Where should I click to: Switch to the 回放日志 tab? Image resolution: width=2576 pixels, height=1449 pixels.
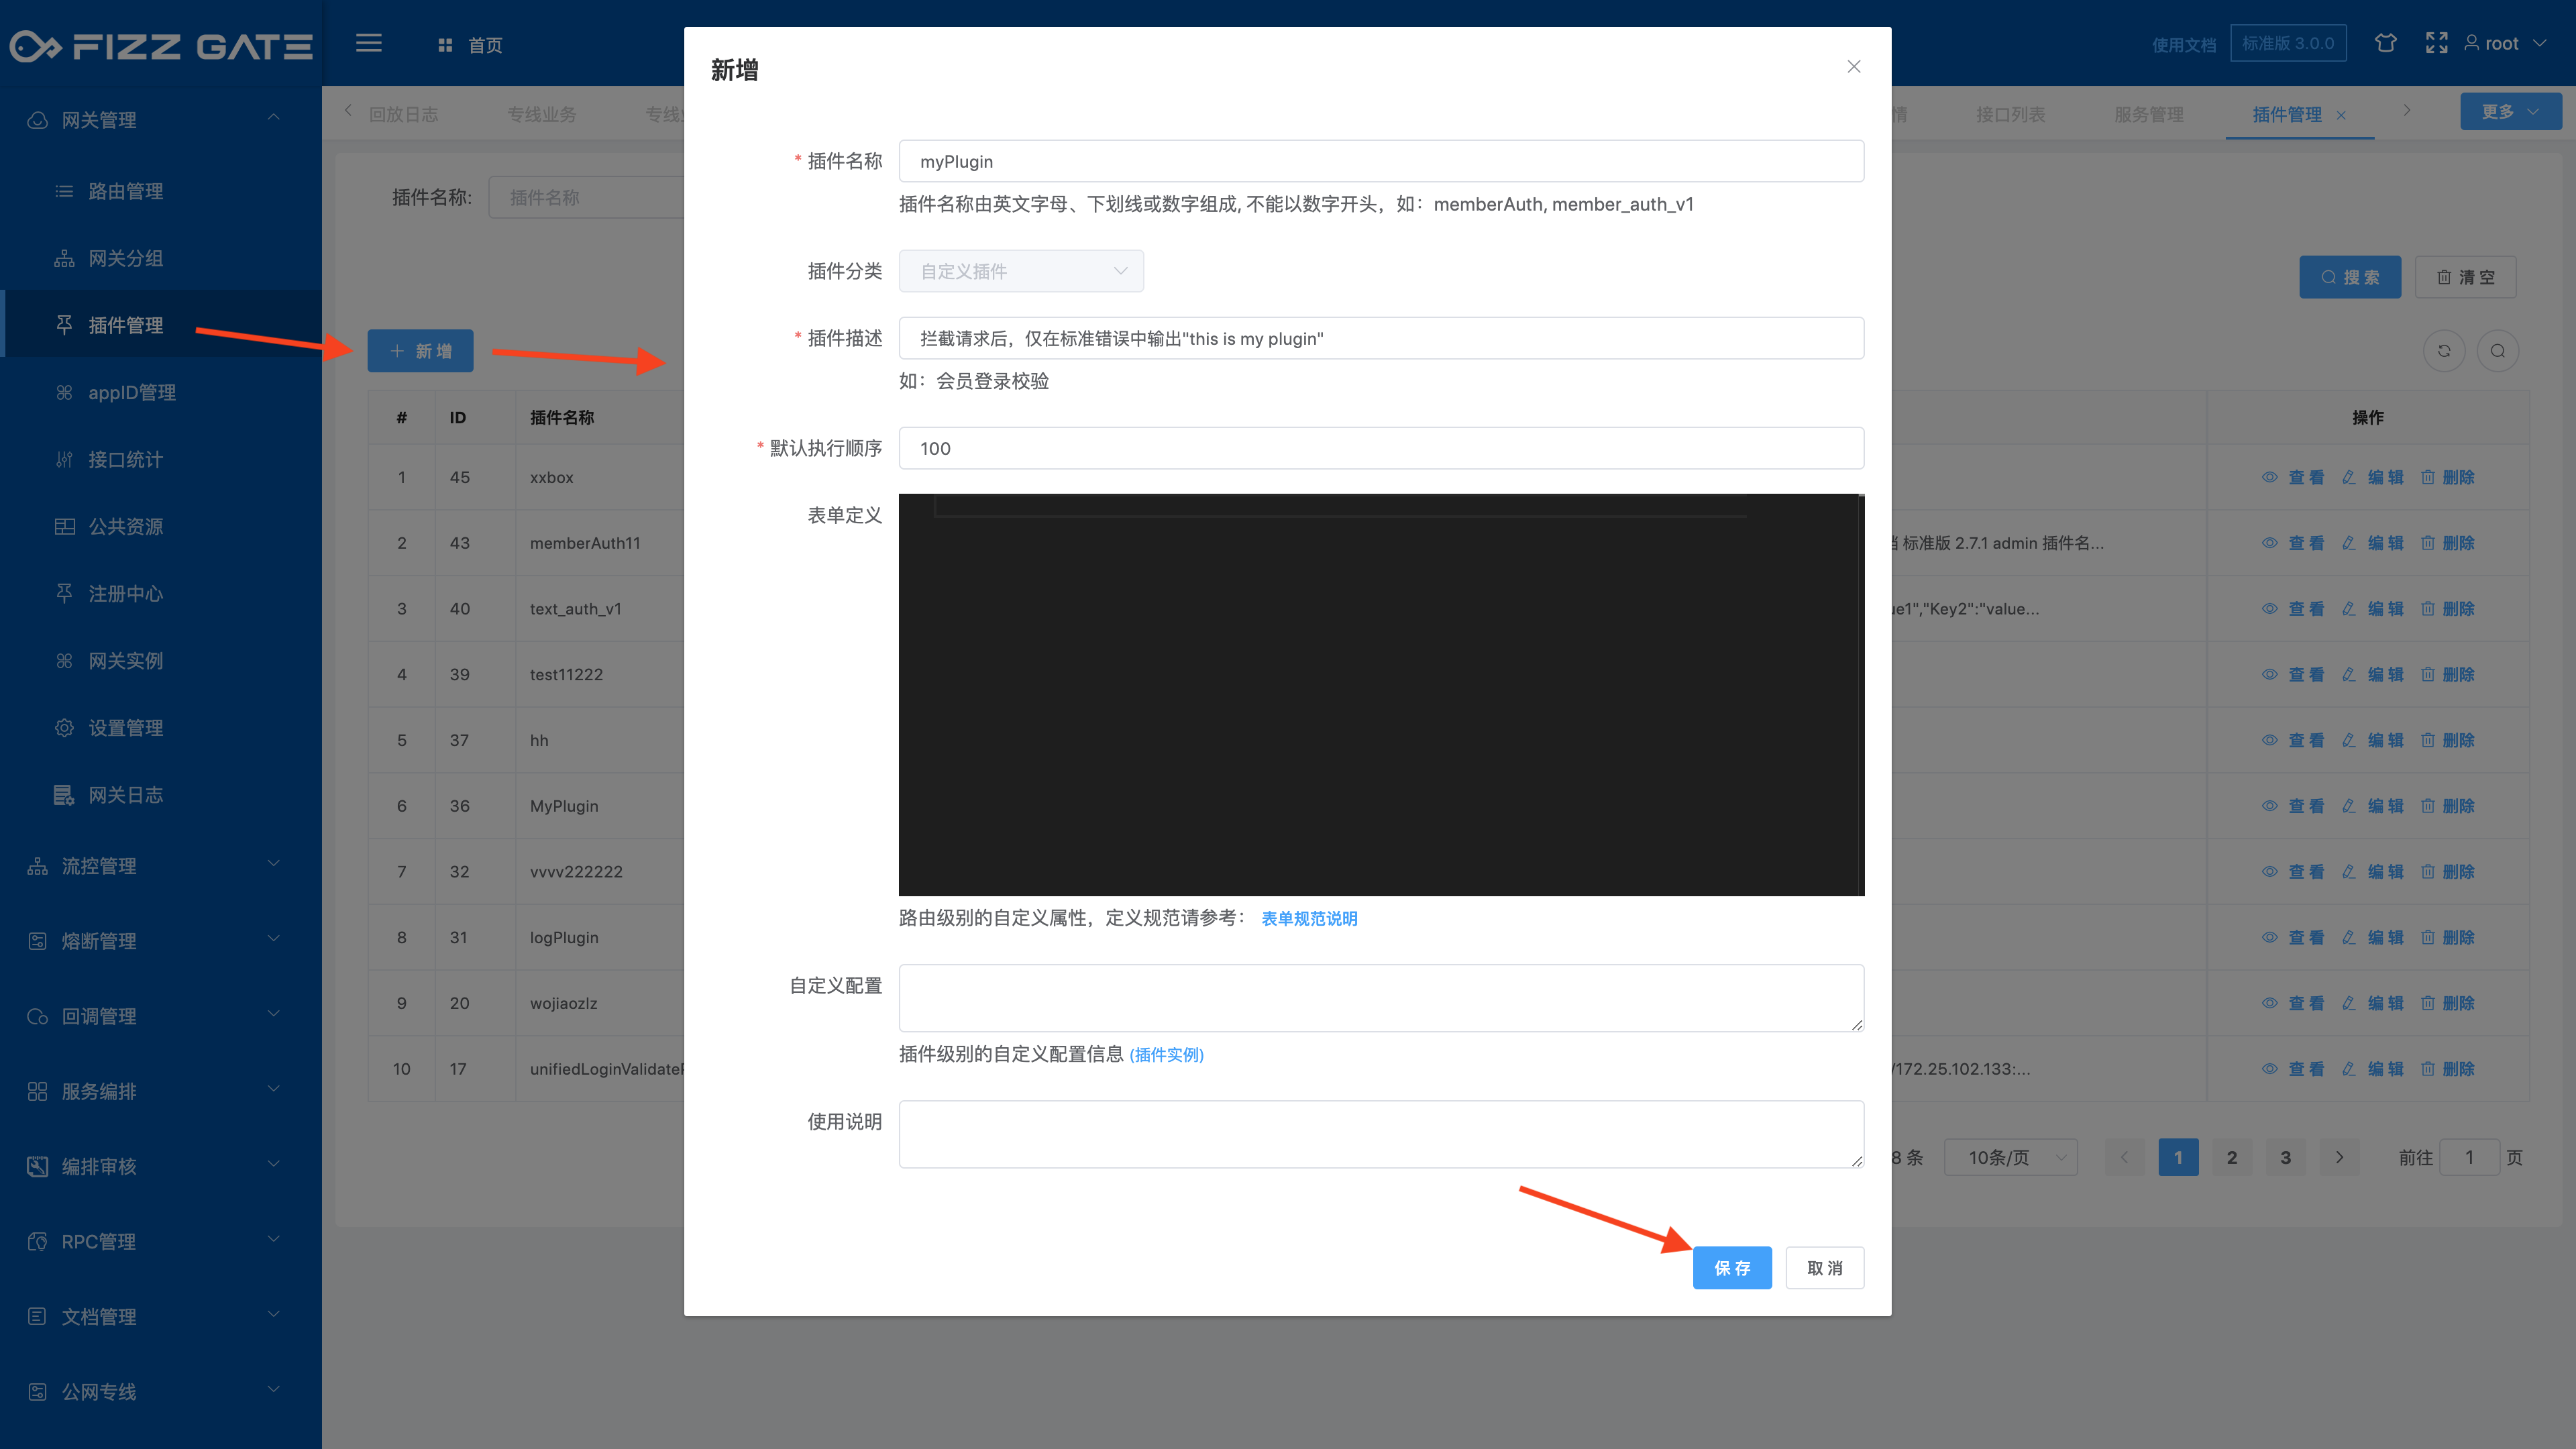pos(404,114)
